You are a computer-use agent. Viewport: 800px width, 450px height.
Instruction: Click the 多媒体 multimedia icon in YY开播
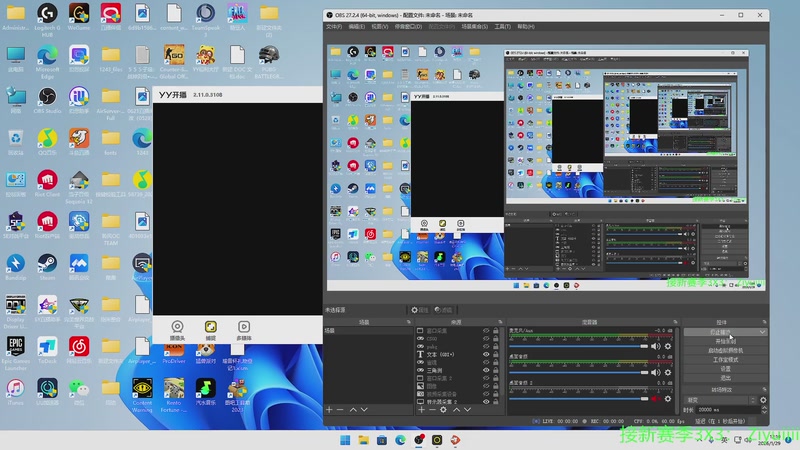point(243,328)
